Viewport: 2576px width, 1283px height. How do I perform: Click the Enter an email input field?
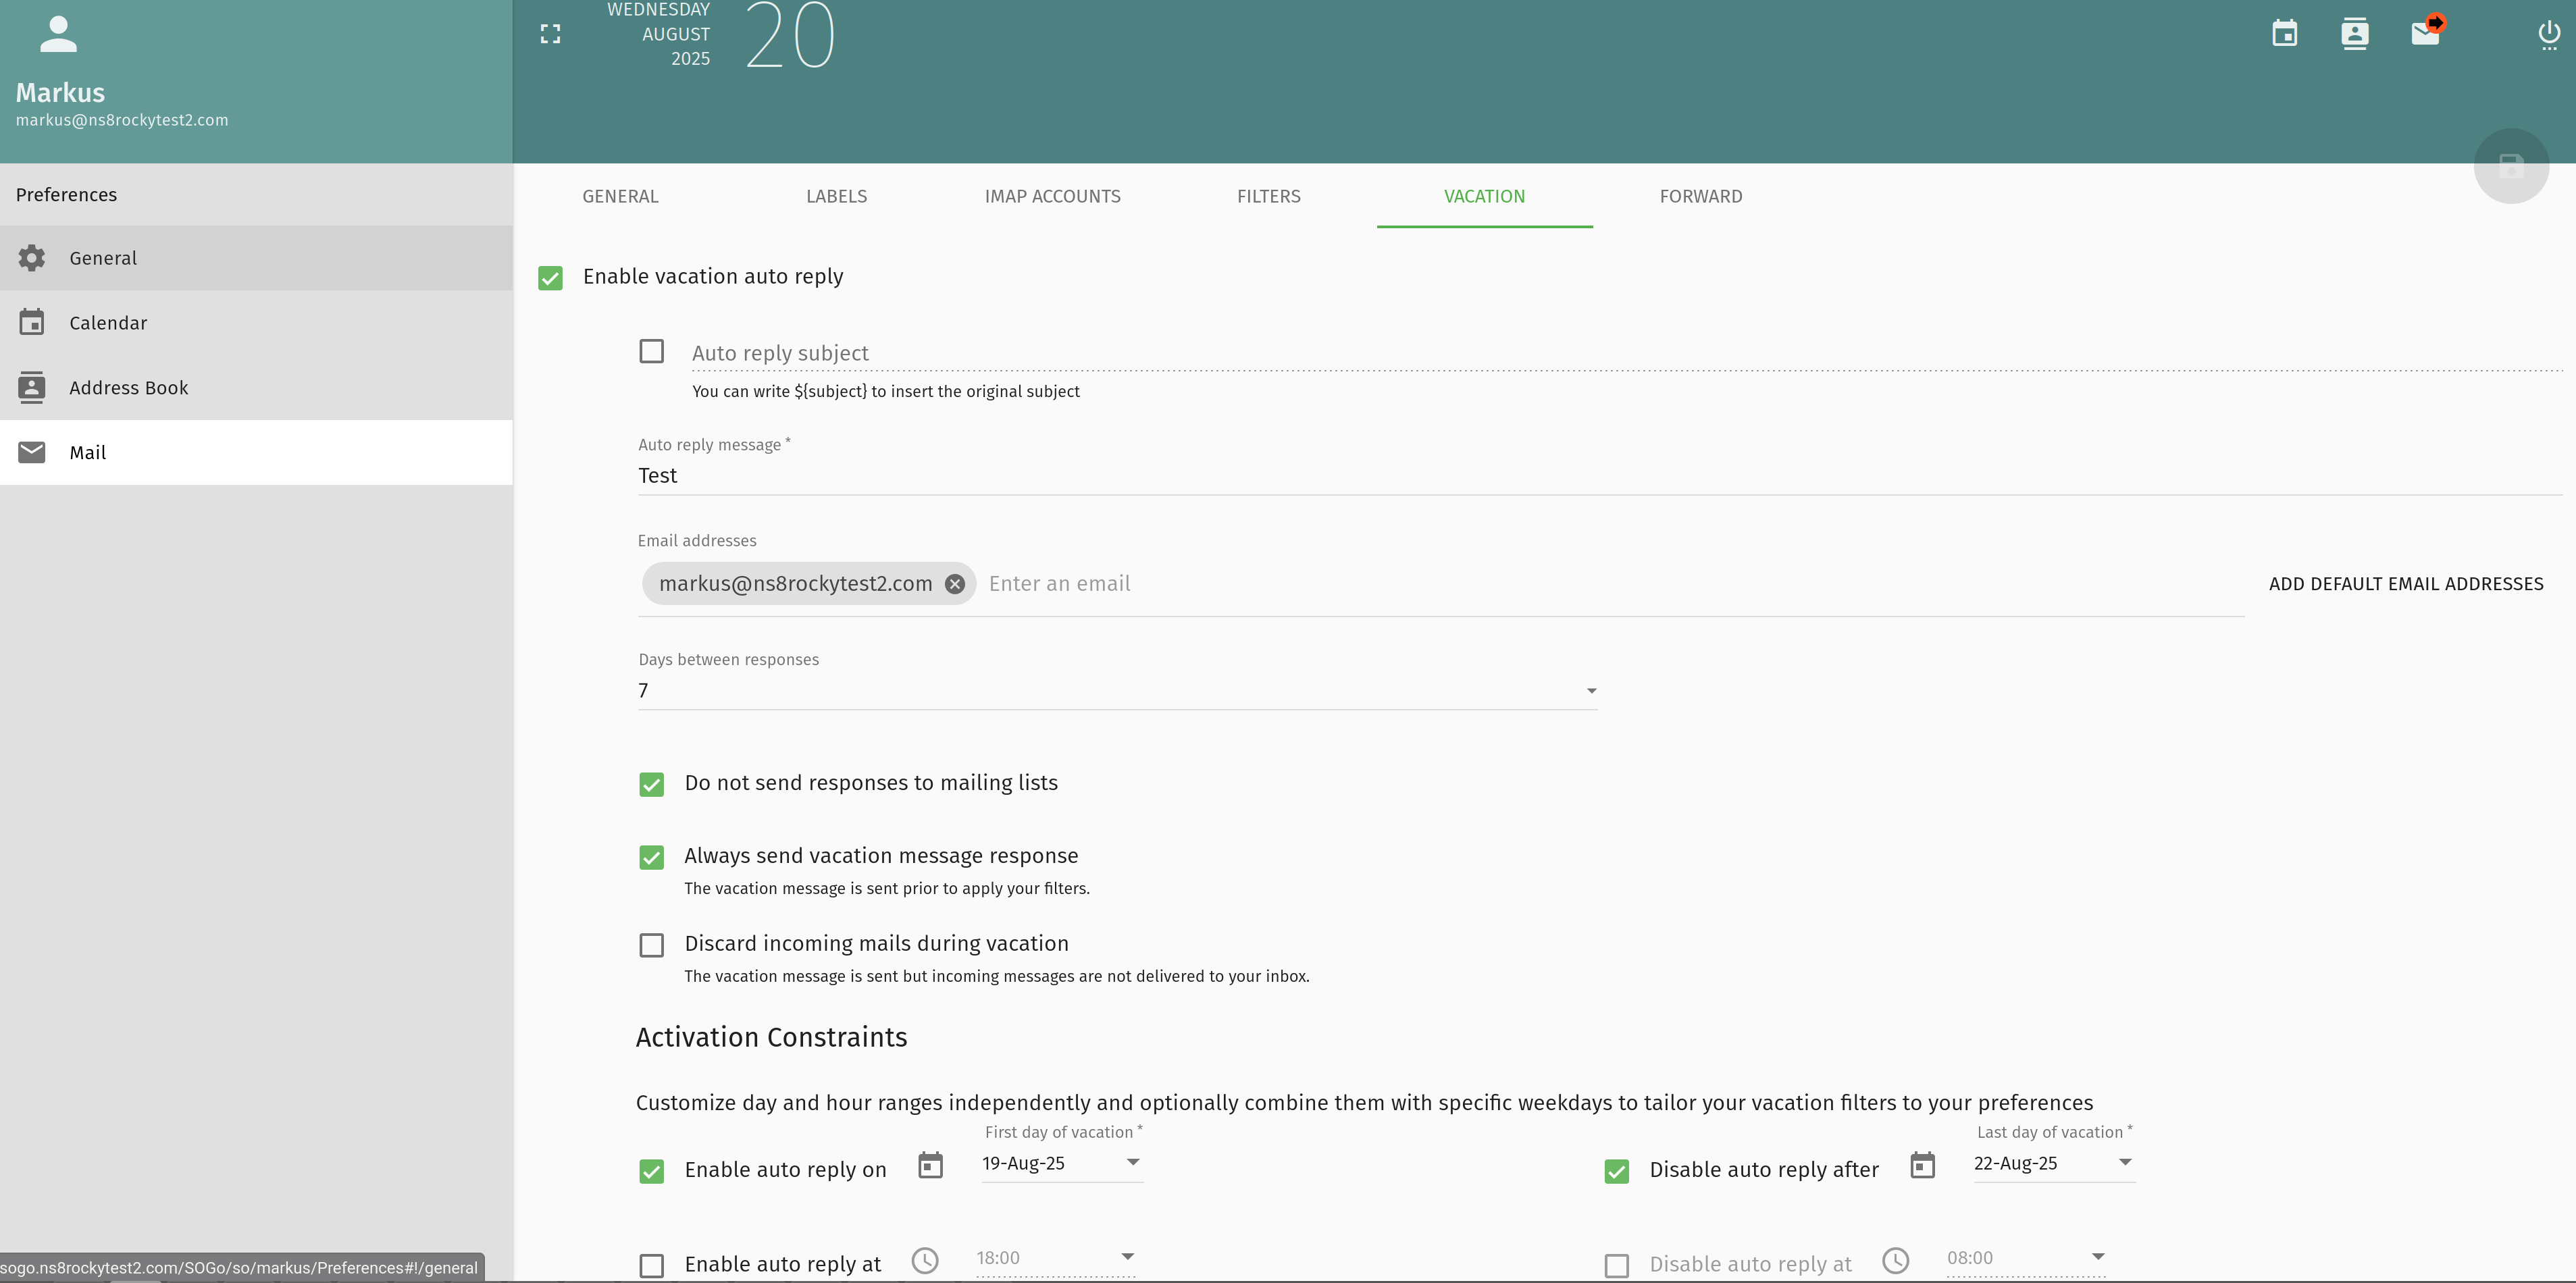[1600, 584]
